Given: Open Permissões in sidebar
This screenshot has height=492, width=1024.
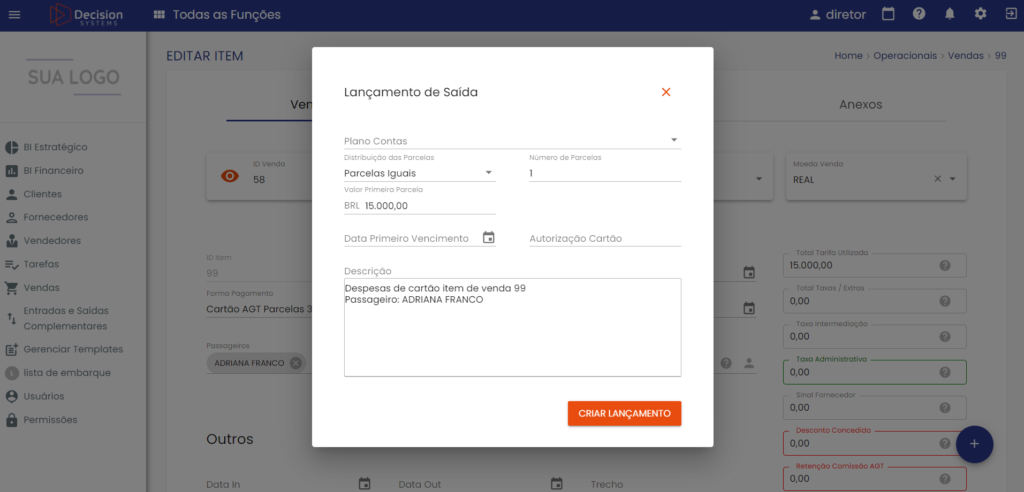Looking at the screenshot, I should (x=41, y=419).
